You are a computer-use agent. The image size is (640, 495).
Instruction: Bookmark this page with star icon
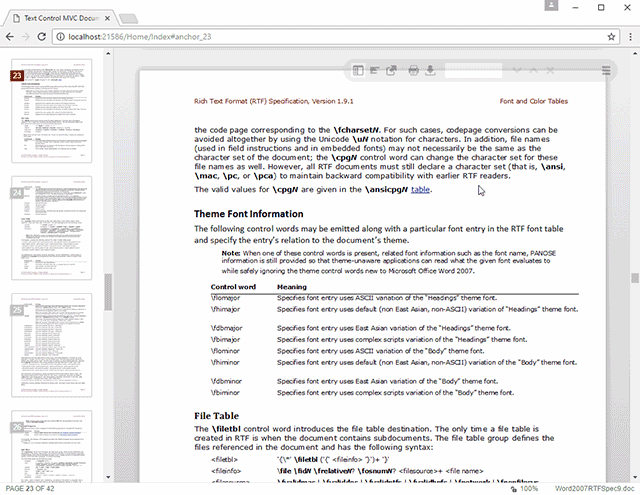point(611,37)
